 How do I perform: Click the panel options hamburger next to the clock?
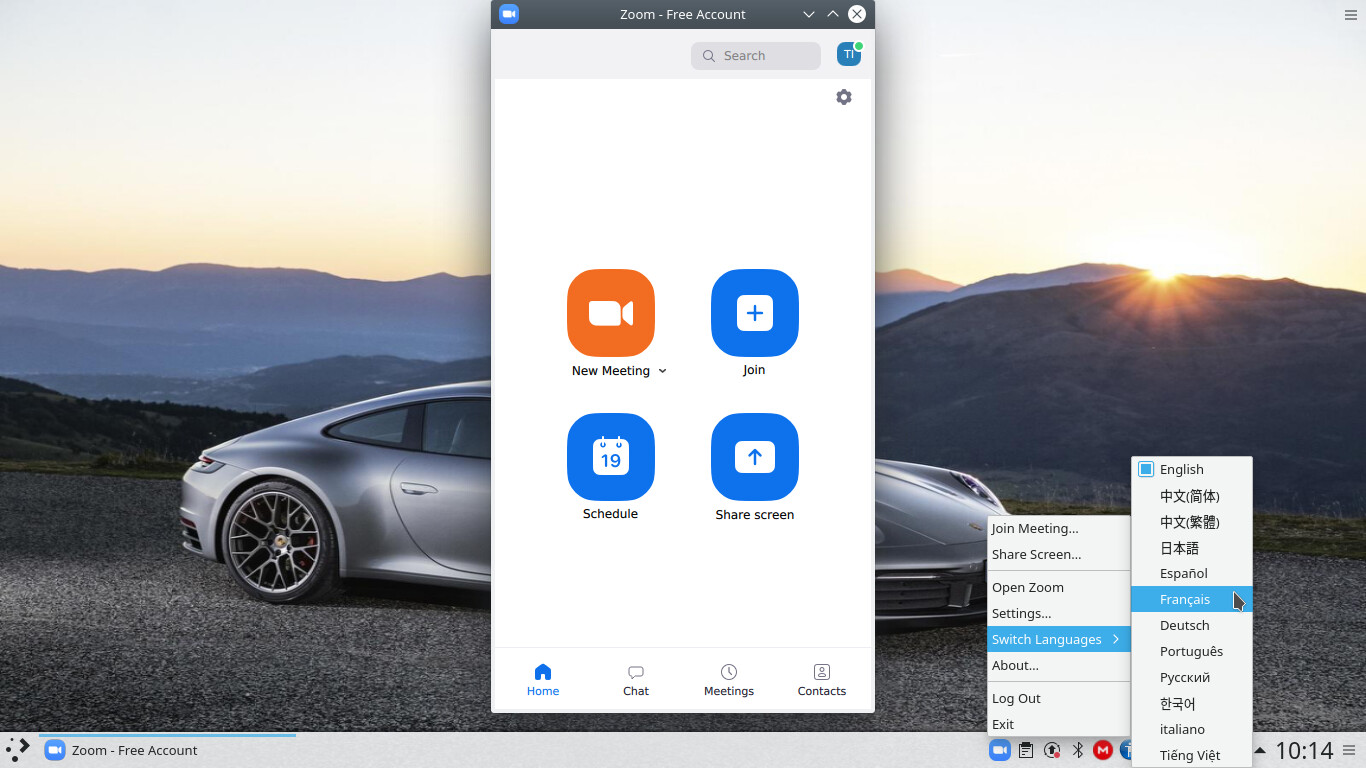1349,750
